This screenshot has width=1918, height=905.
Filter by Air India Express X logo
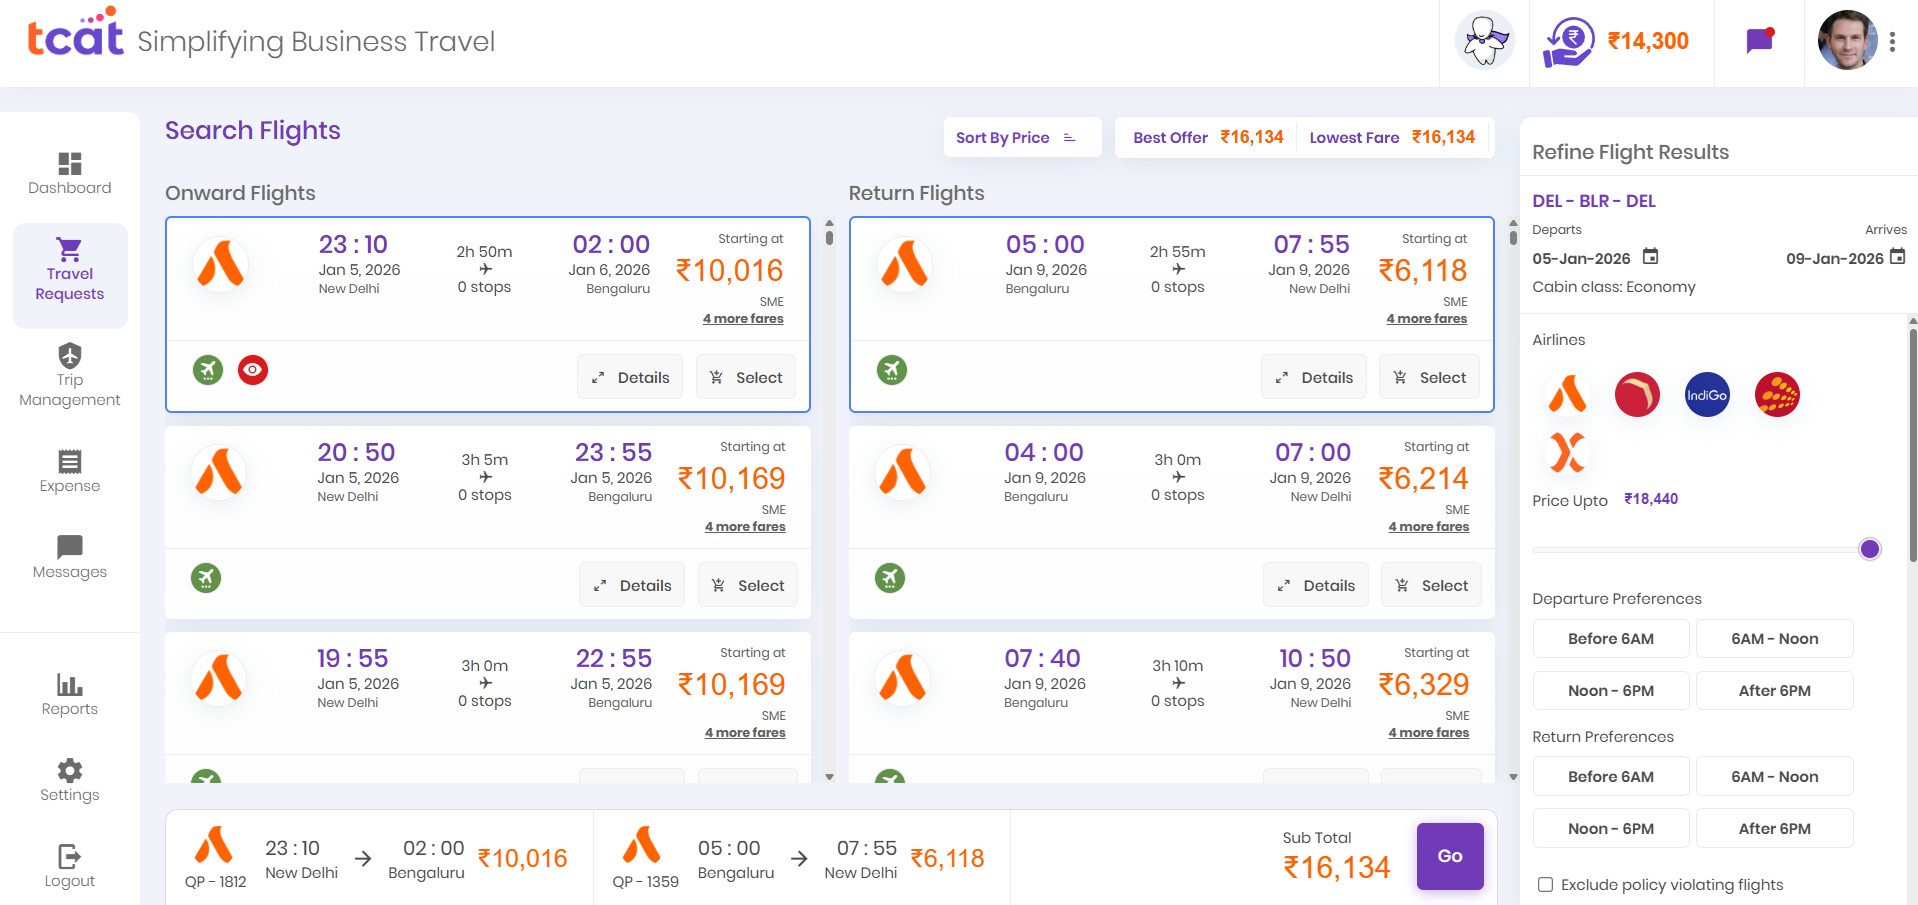(1567, 452)
